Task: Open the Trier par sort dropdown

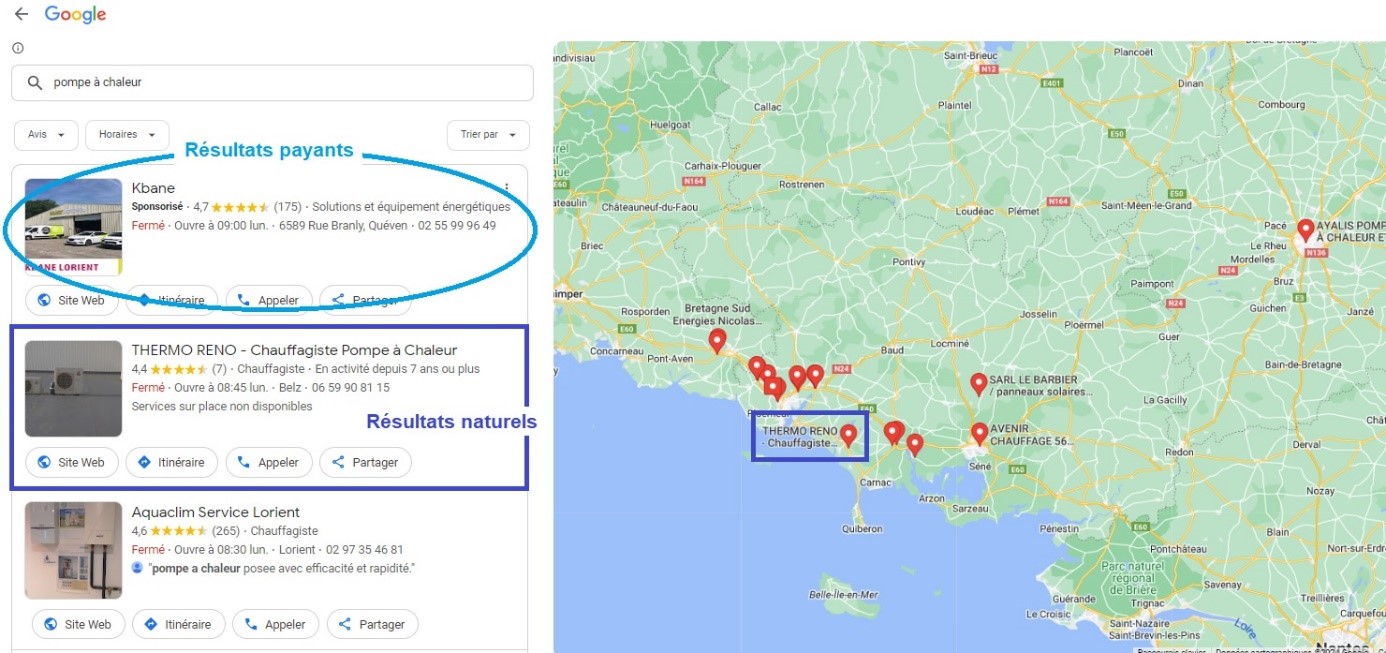Action: [488, 135]
